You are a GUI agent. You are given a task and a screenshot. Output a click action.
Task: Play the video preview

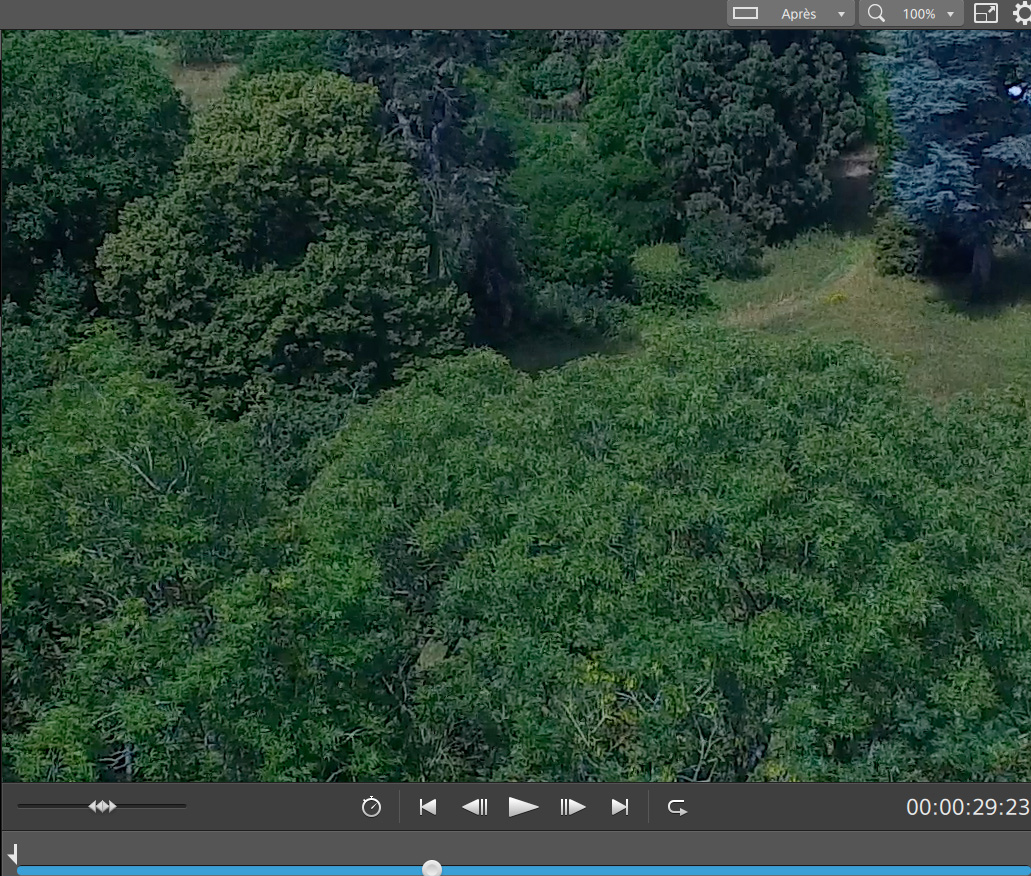(x=523, y=807)
